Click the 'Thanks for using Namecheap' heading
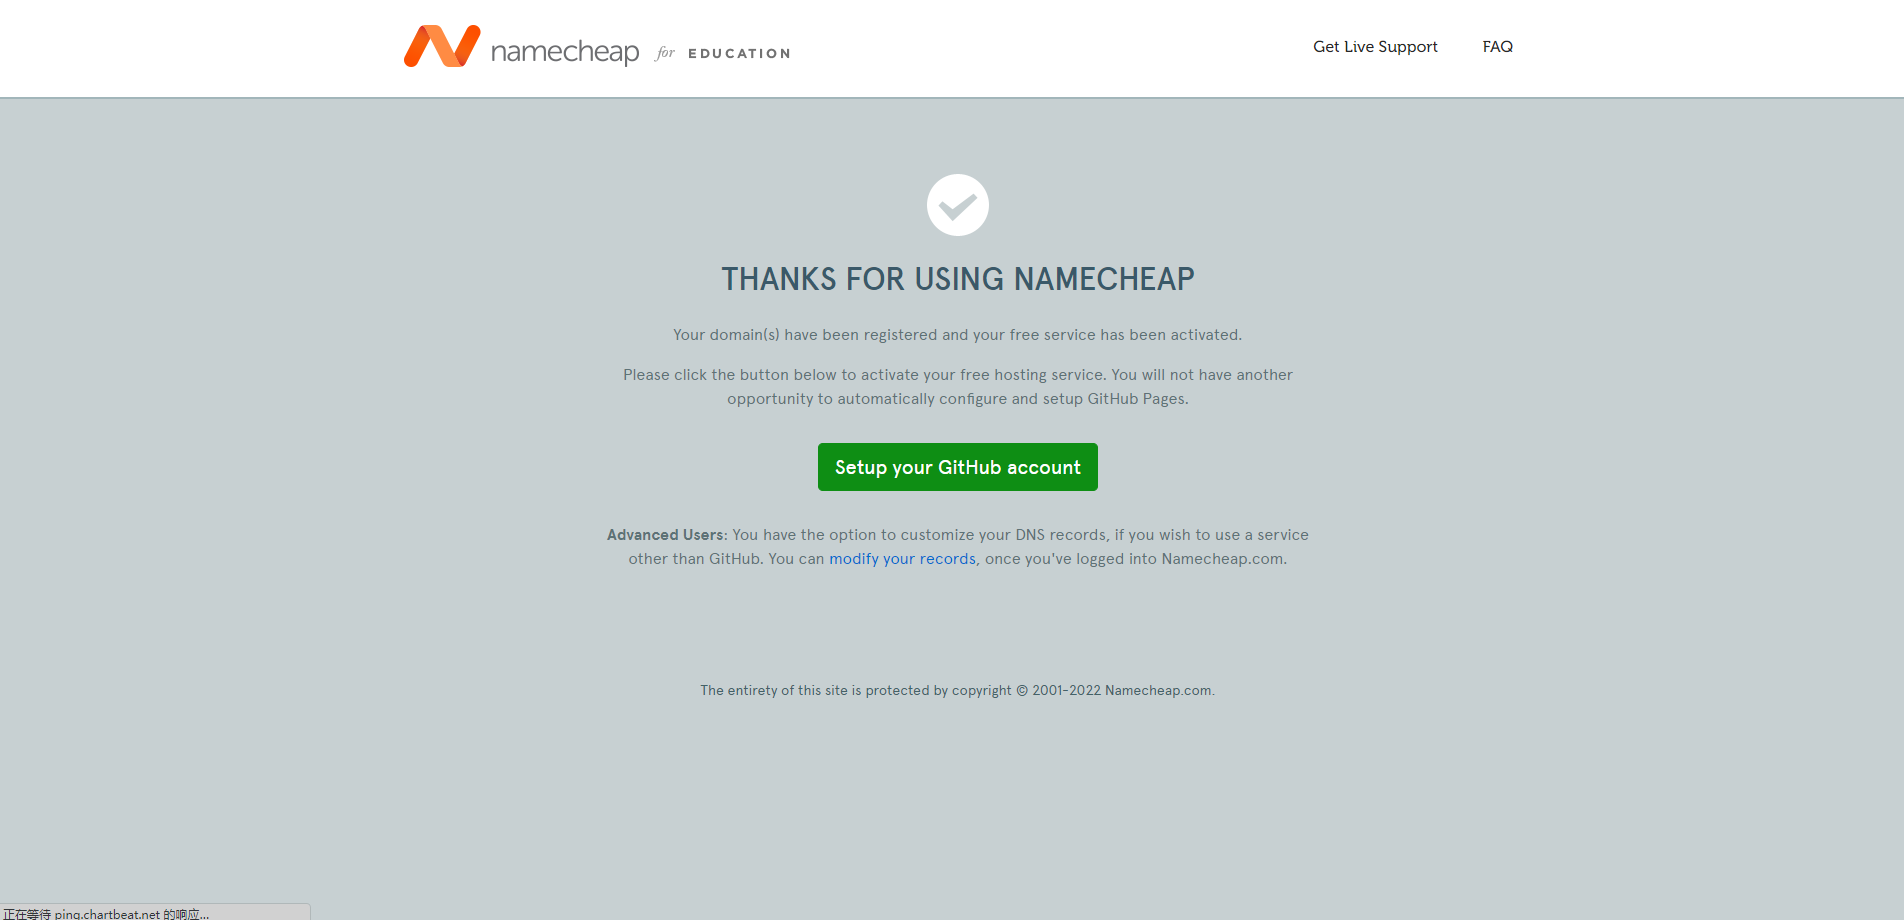Viewport: 1904px width, 920px height. point(958,279)
